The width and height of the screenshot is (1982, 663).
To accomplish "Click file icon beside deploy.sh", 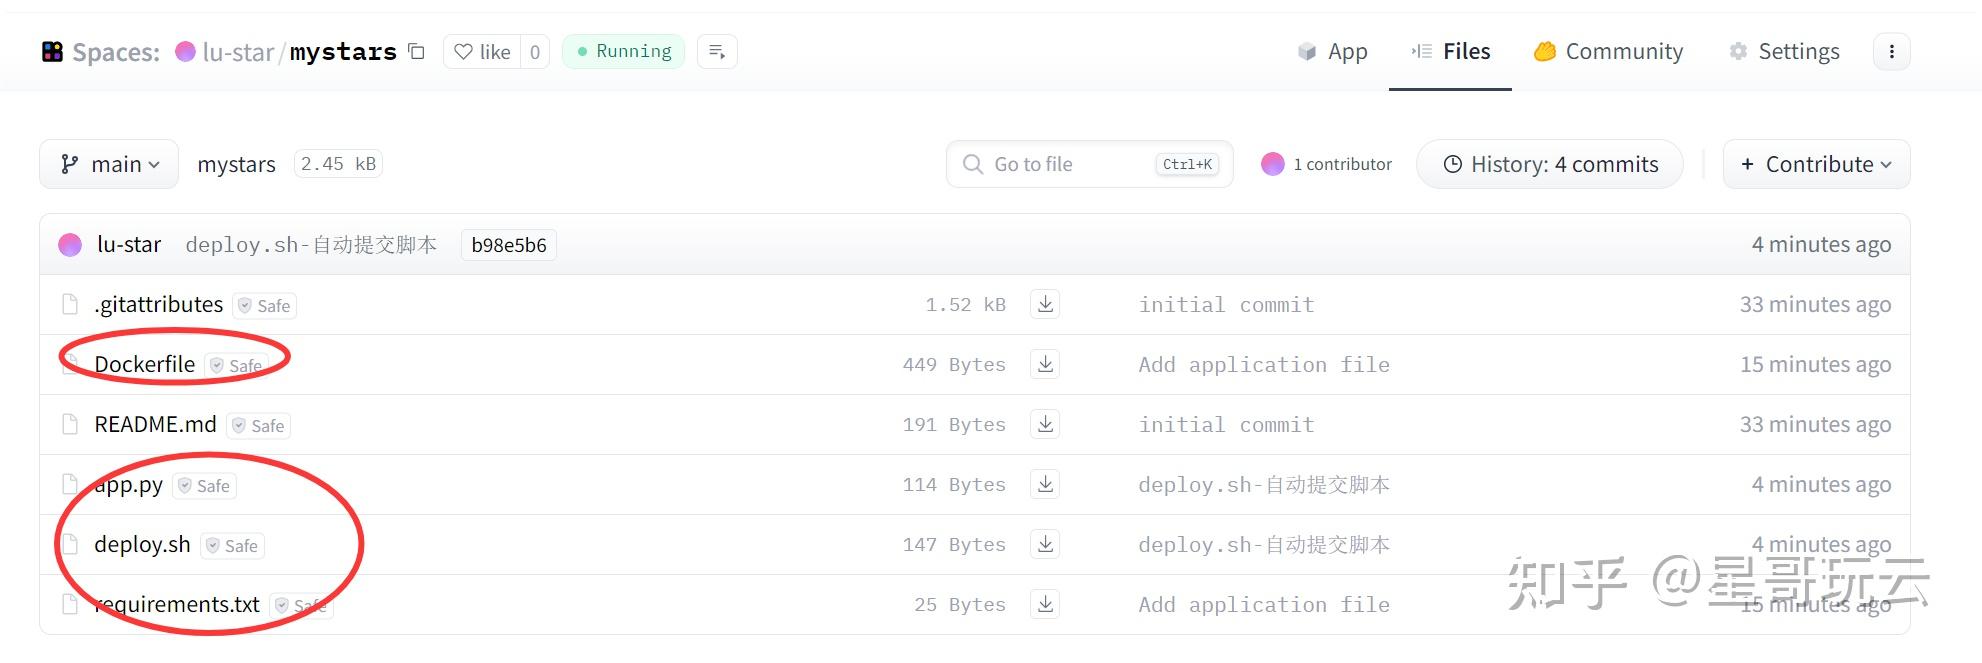I will (70, 544).
